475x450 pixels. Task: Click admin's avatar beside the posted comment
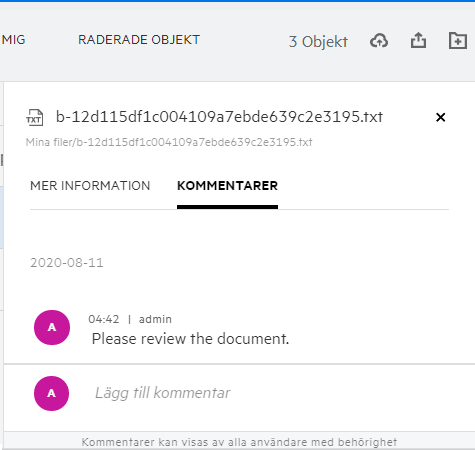point(52,327)
